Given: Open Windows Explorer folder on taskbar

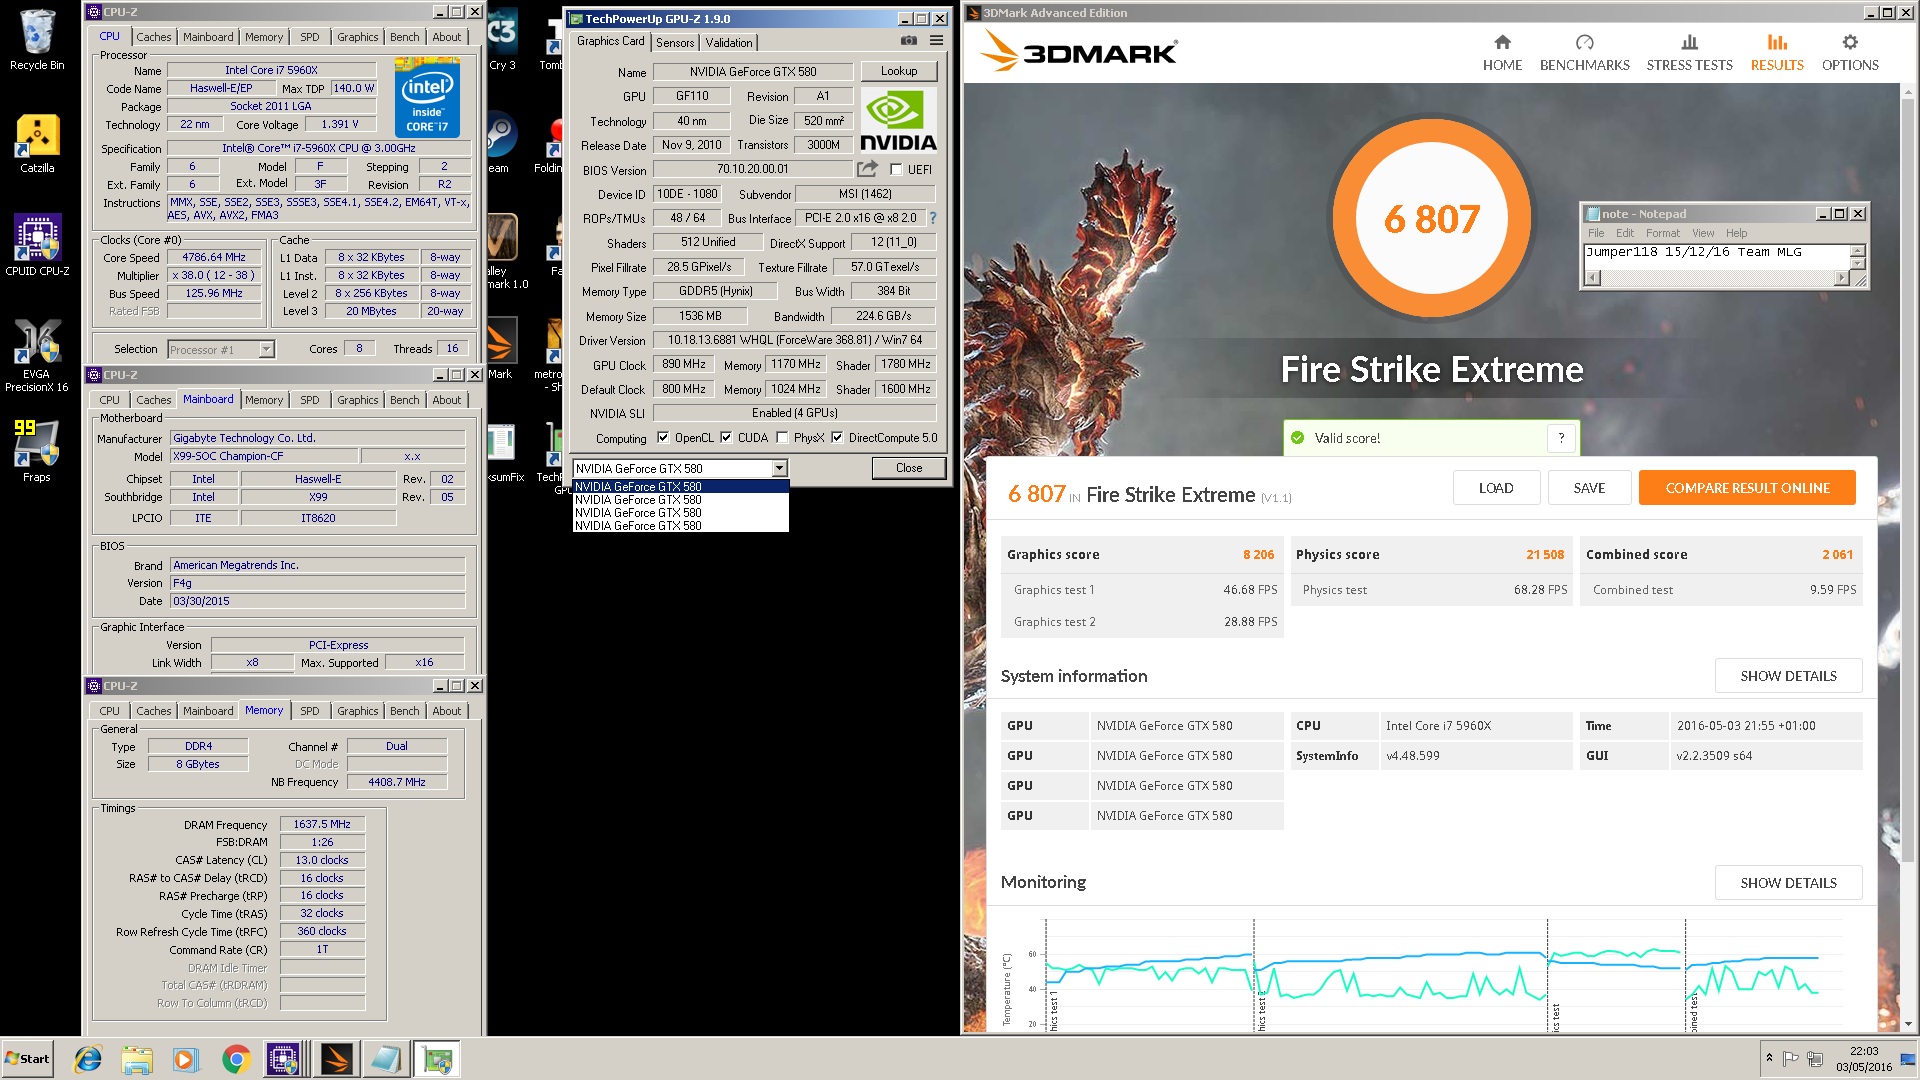Looking at the screenshot, I should tap(137, 1059).
